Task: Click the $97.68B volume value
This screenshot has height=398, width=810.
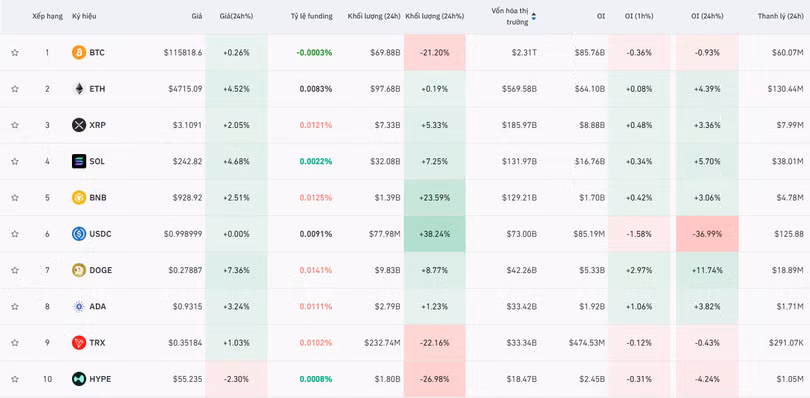Action: point(384,89)
